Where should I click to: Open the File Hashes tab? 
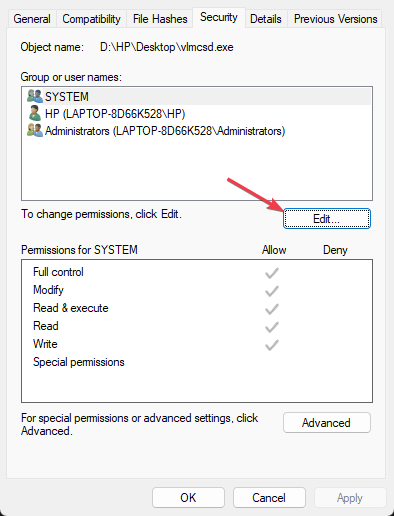coord(160,19)
